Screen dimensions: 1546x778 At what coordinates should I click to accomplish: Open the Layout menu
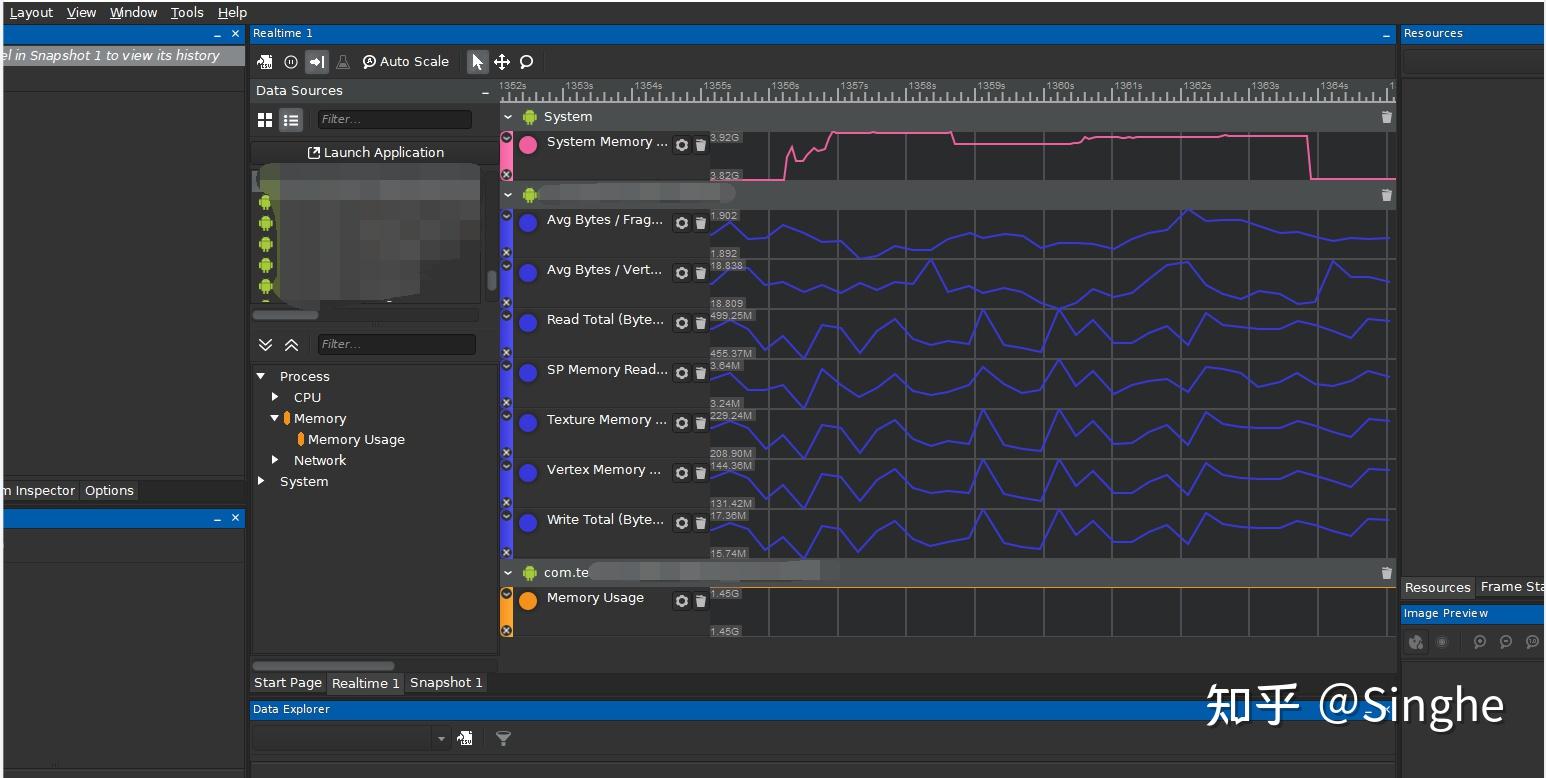(31, 13)
